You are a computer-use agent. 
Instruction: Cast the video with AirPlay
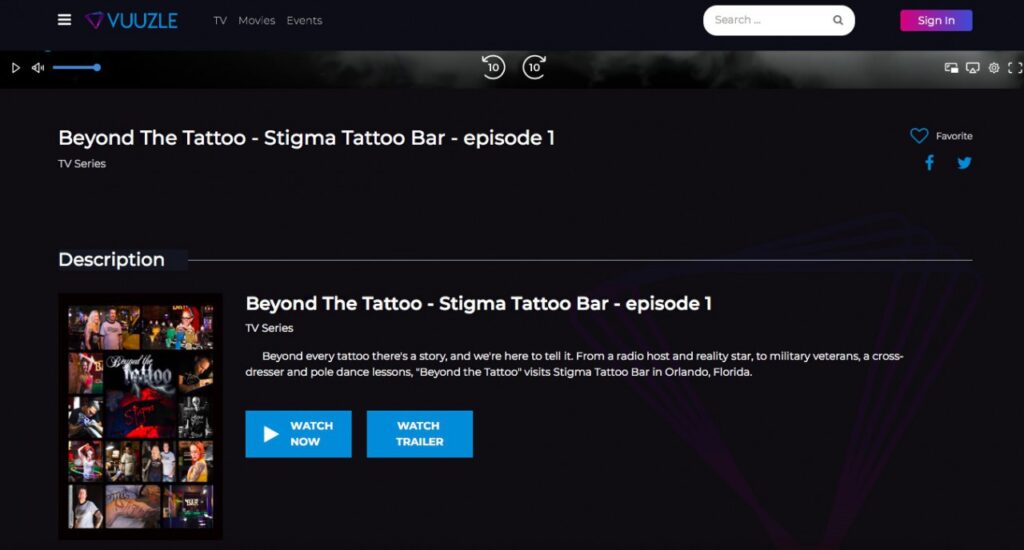click(972, 68)
